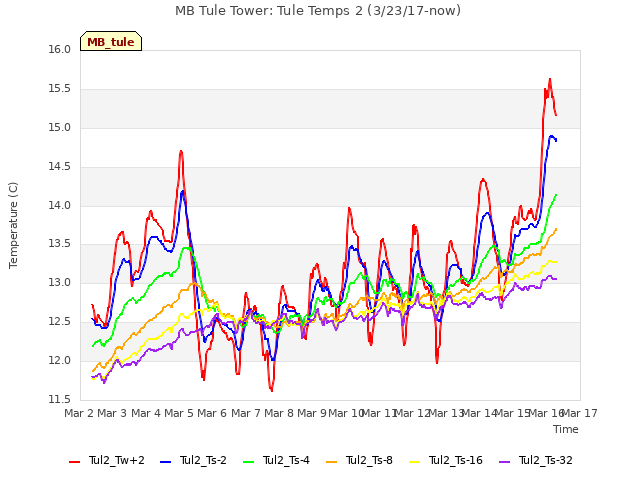Screen dimensions: 640x480
Task: Click the green Tul2_Ts-4 legend swatch
Action: tap(249, 461)
